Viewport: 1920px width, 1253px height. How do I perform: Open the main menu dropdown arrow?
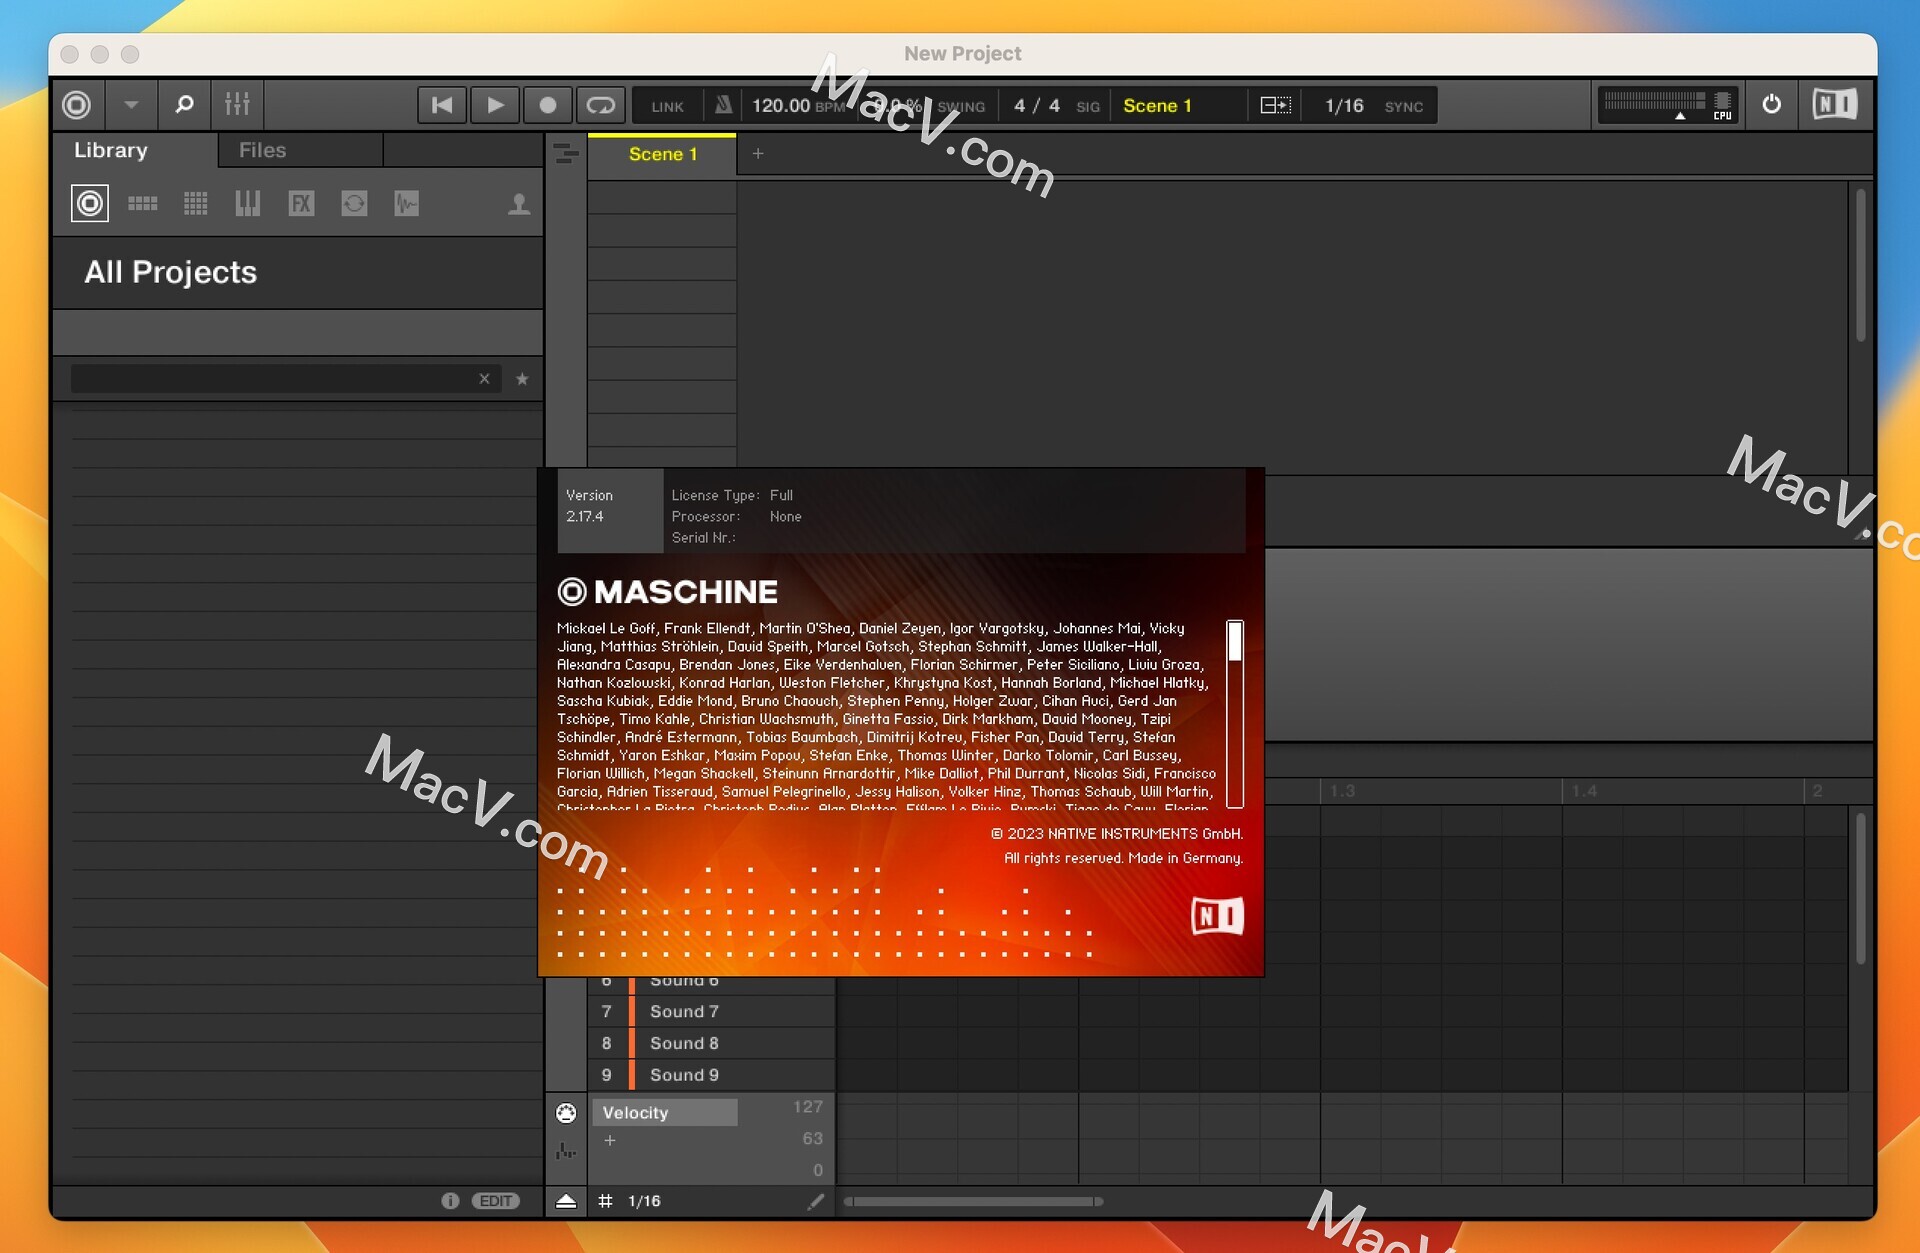click(x=131, y=104)
